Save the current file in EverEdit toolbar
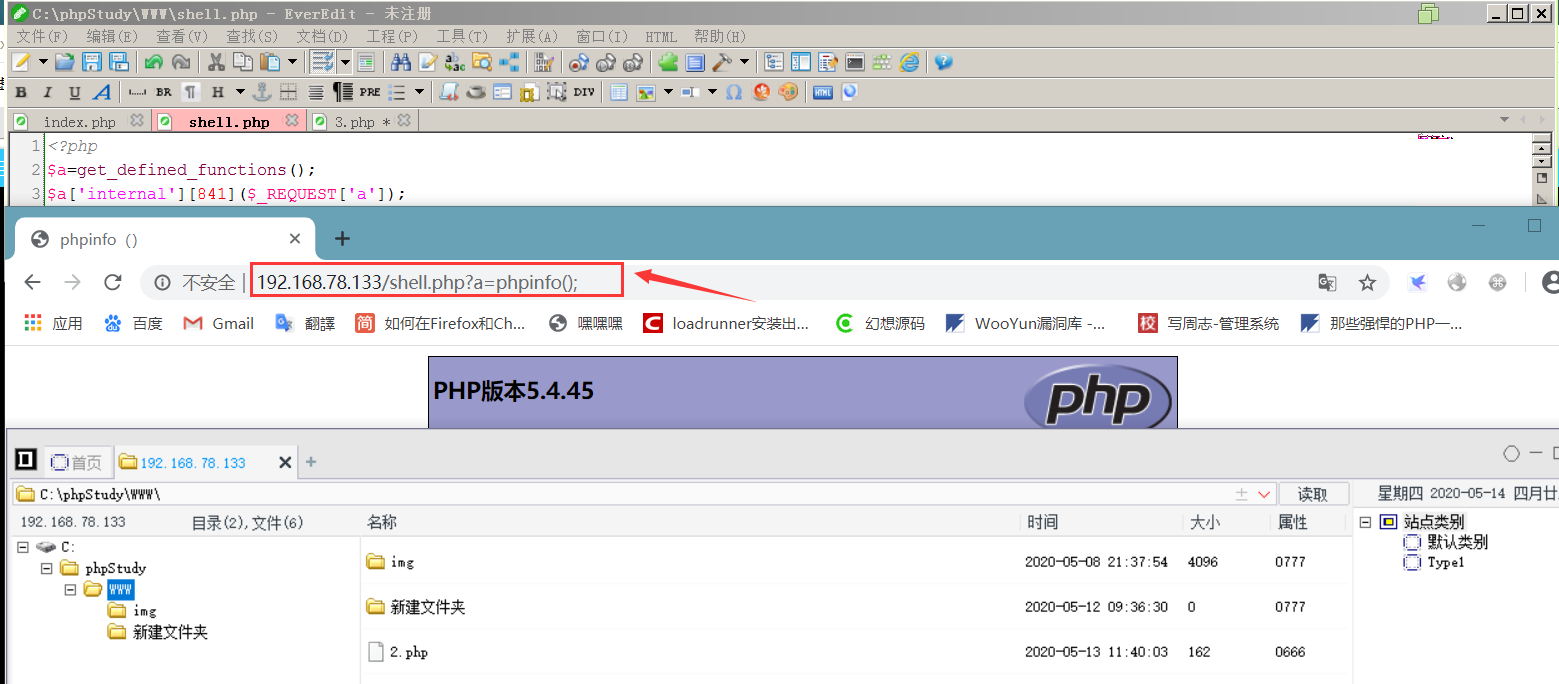Screen dimensions: 1559x684 [x=92, y=62]
